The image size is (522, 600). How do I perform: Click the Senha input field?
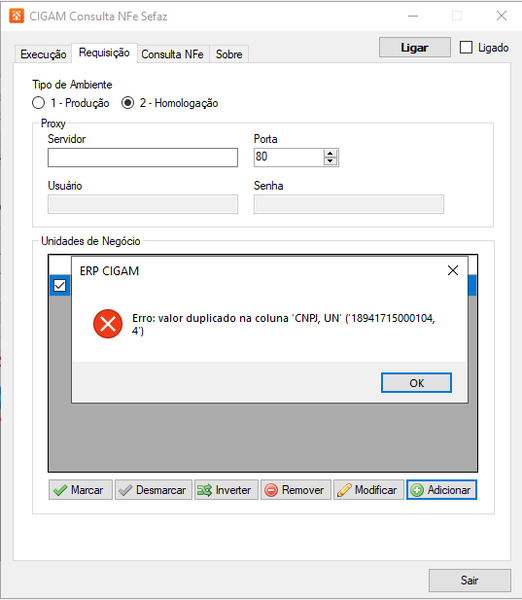coord(349,204)
